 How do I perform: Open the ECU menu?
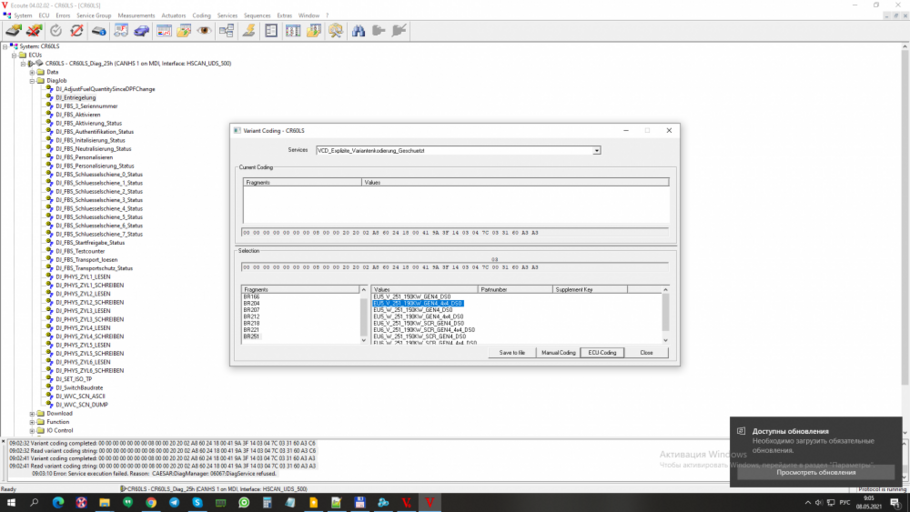(44, 16)
